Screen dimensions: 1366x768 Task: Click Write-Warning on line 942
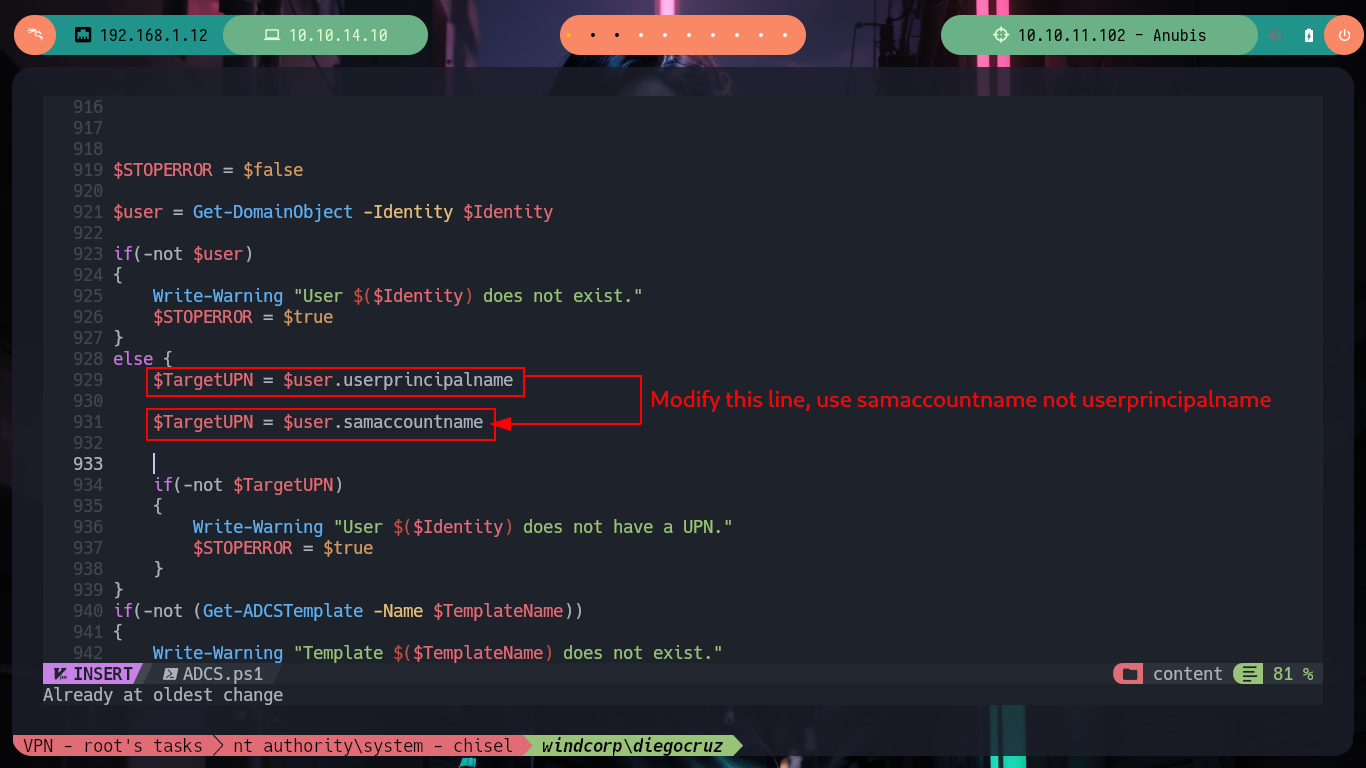[x=218, y=653]
